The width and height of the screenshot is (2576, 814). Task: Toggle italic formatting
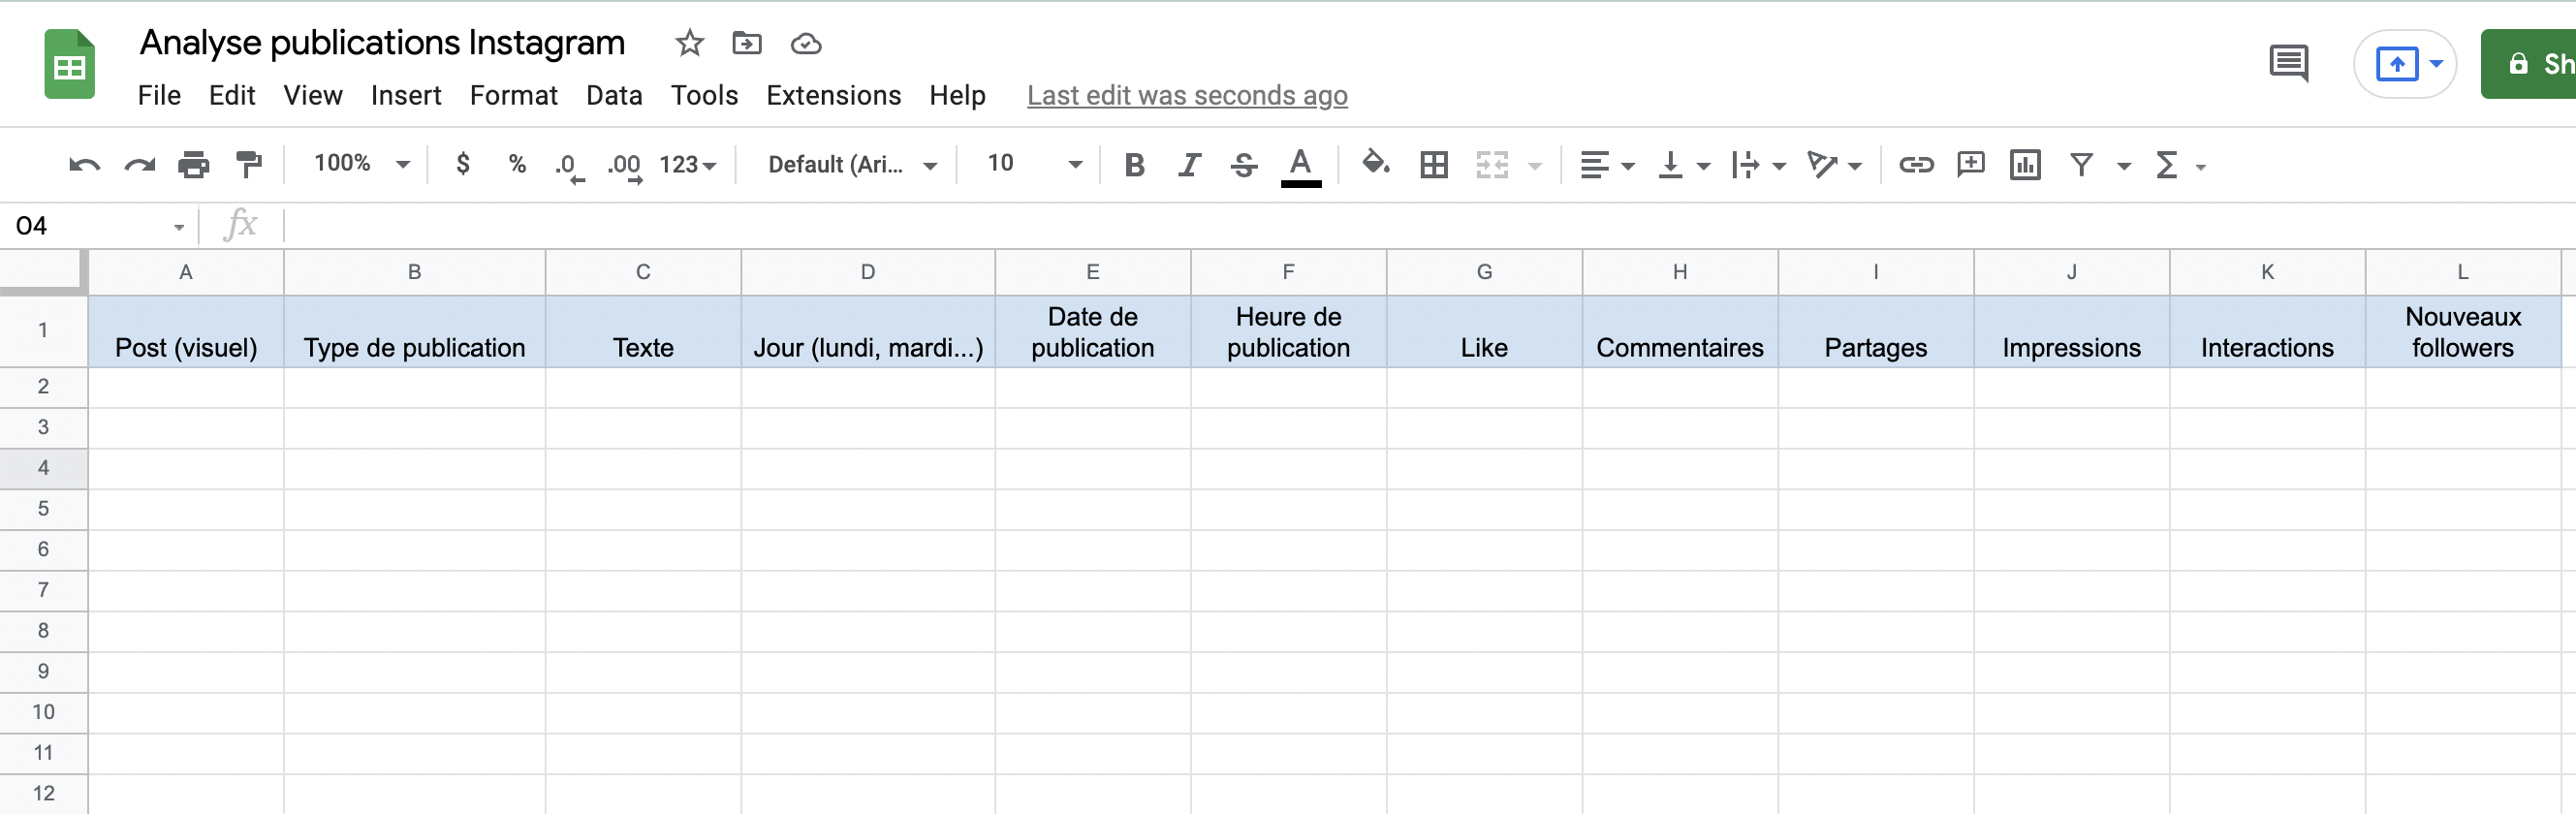[1189, 165]
